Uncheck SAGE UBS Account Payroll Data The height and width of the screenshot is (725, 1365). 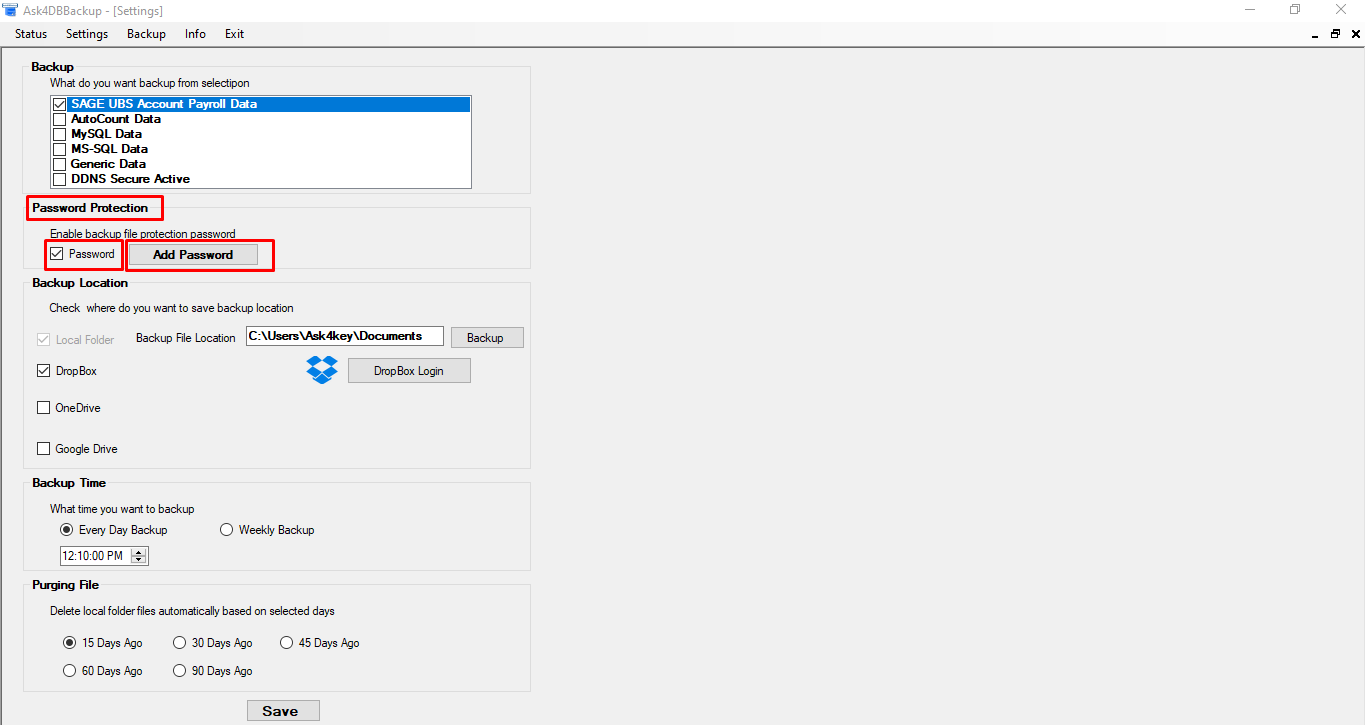(60, 104)
